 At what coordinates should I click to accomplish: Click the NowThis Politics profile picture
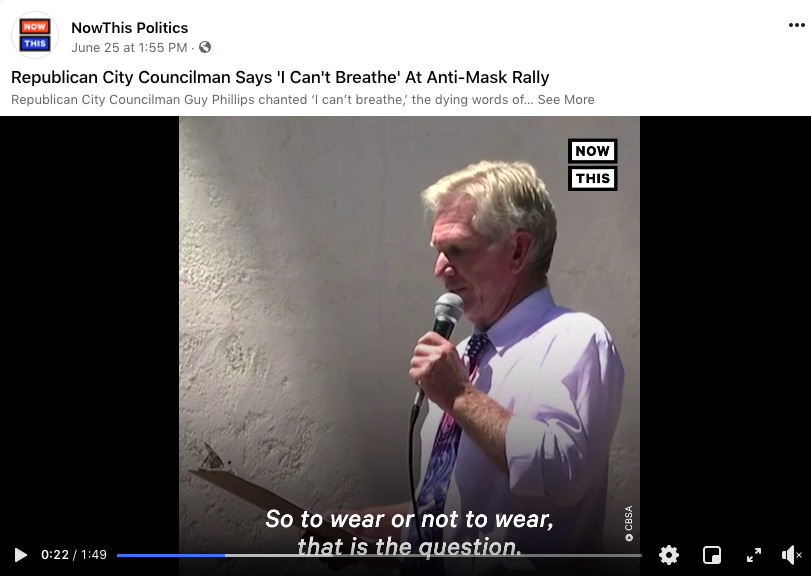coord(35,35)
